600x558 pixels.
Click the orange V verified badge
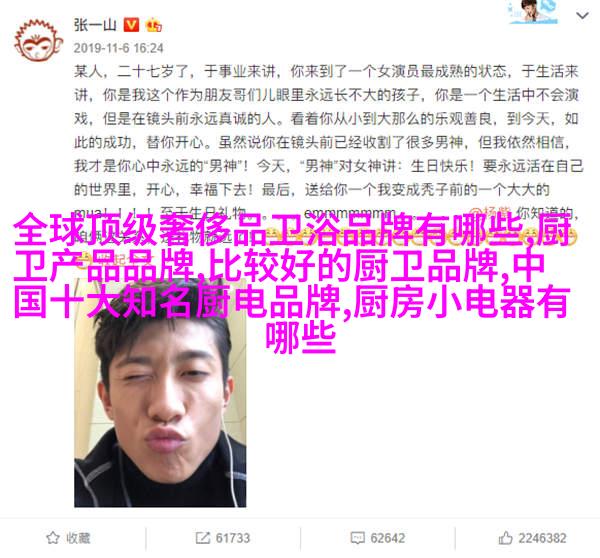click(x=131, y=25)
